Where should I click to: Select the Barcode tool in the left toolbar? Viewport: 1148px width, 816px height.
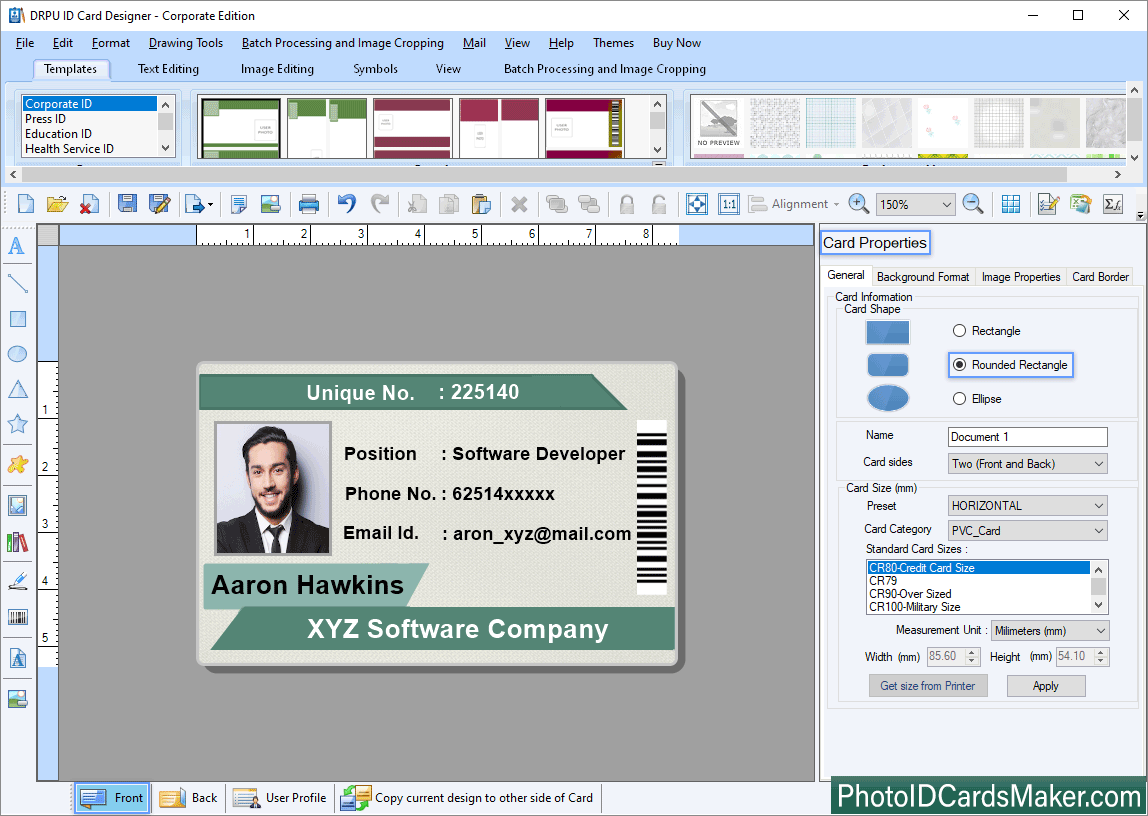pyautogui.click(x=17, y=617)
